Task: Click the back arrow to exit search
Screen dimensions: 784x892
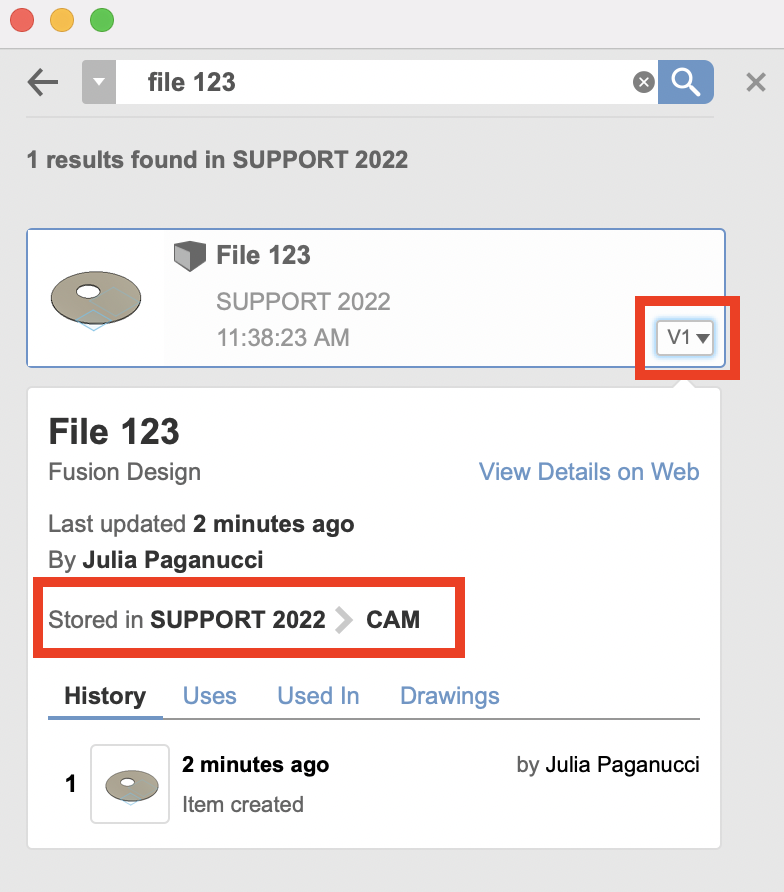Action: (x=42, y=82)
